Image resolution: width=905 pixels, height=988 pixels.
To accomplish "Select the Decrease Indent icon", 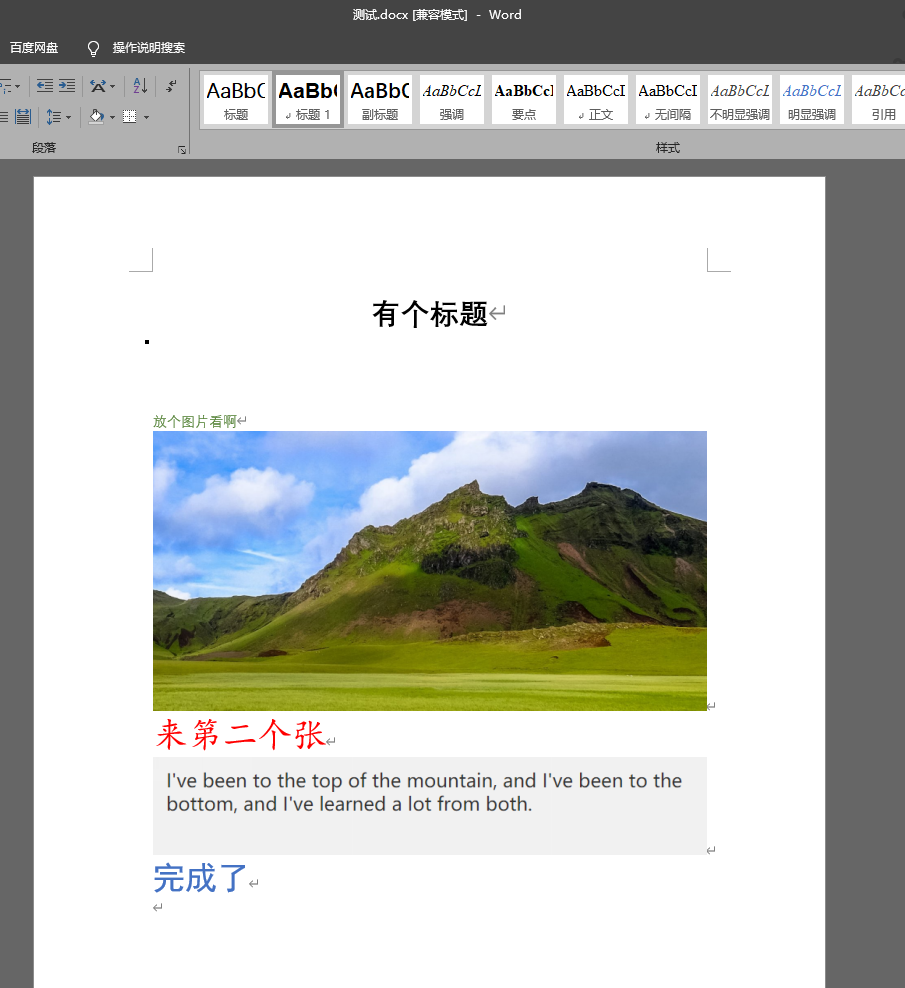I will coord(43,85).
